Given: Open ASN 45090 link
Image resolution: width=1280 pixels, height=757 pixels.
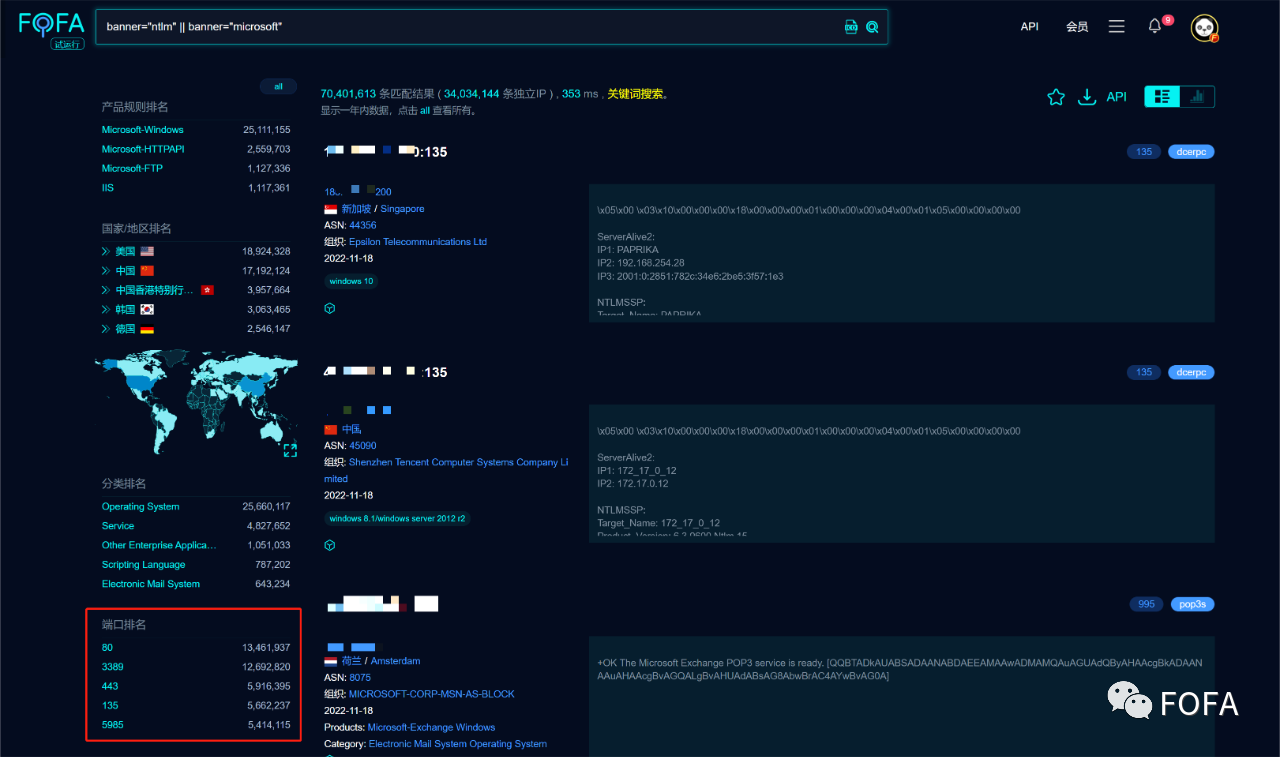Looking at the screenshot, I should 362,446.
